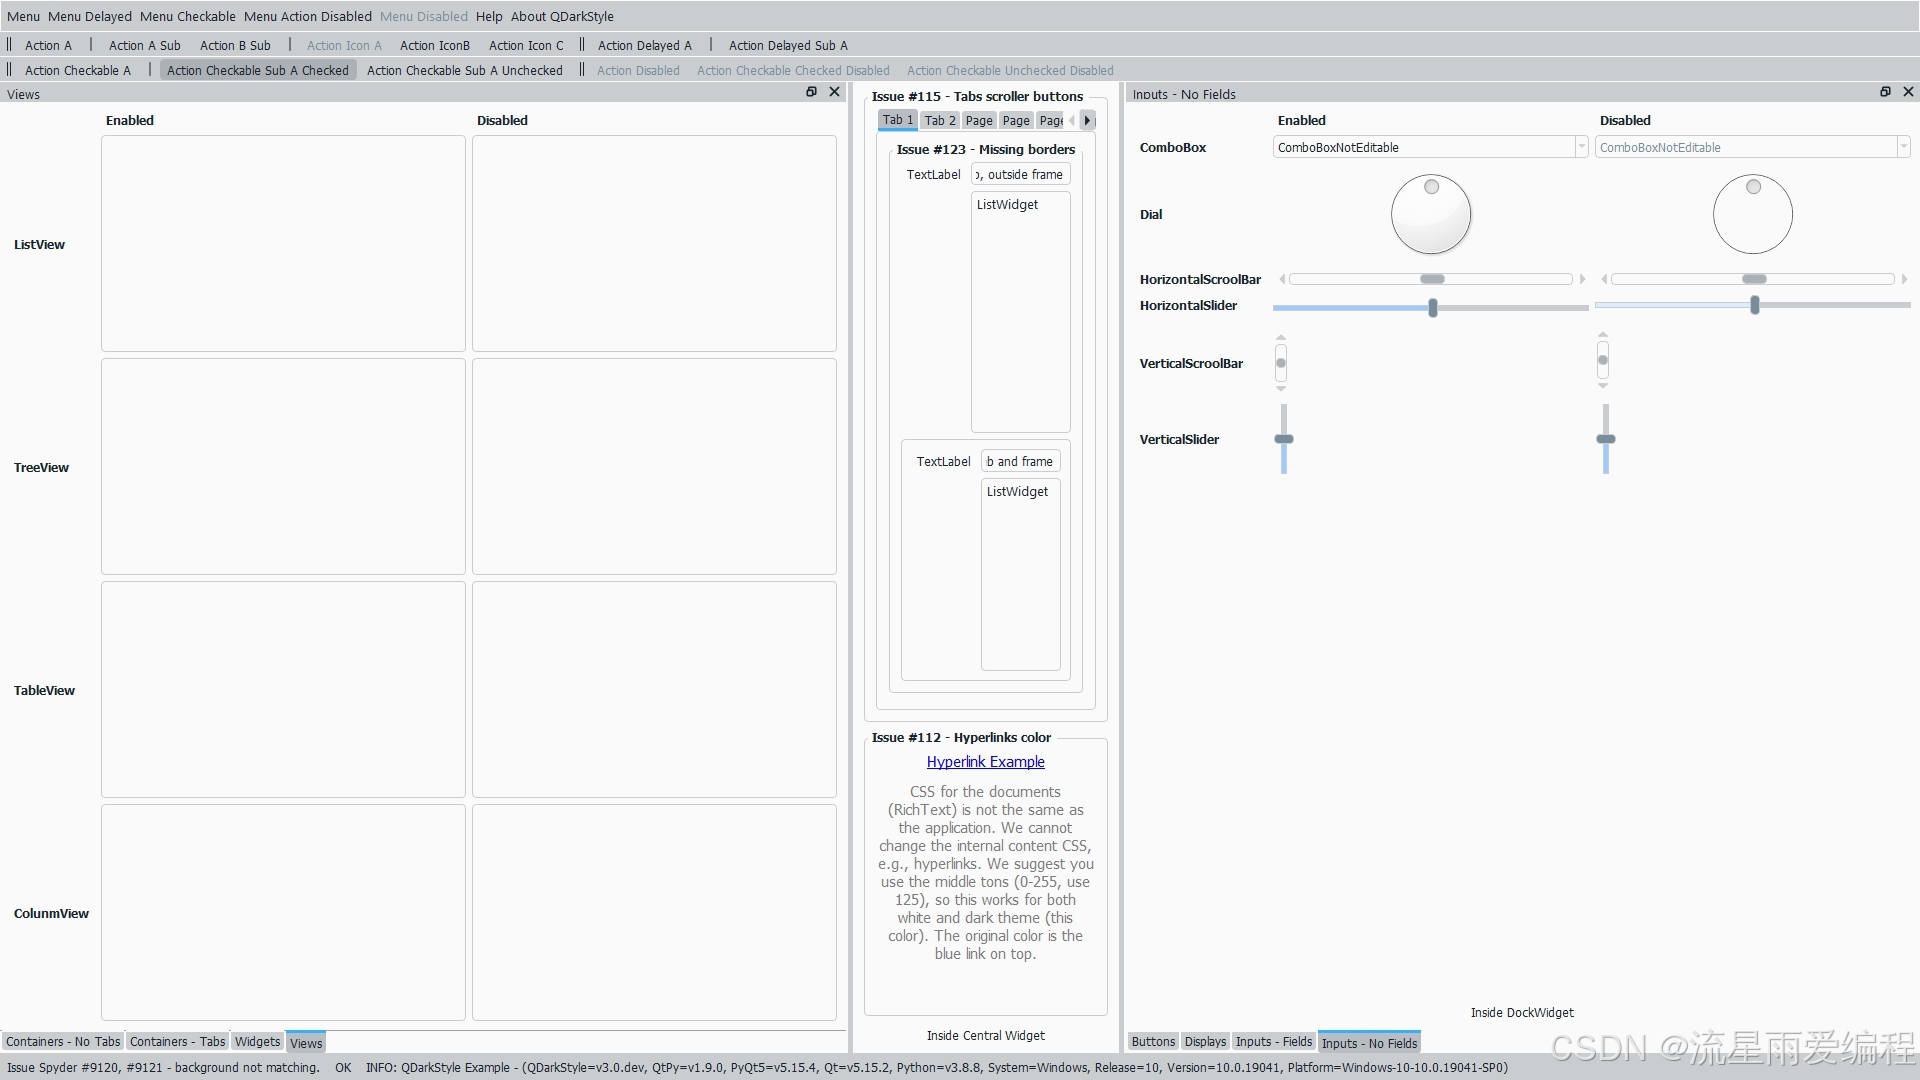1920x1080 pixels.
Task: Open the Menu Delayed menu
Action: click(x=89, y=16)
